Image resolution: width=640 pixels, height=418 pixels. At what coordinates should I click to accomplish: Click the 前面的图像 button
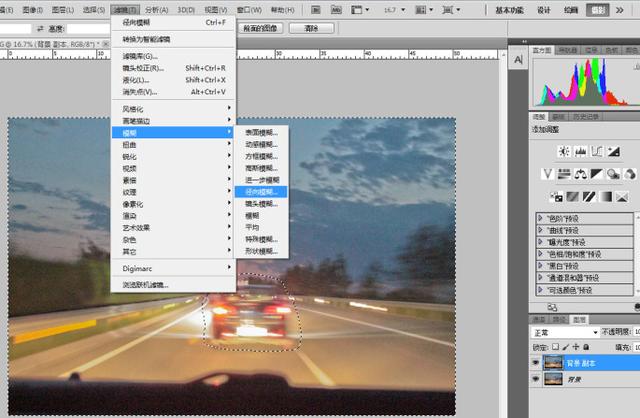(260, 28)
